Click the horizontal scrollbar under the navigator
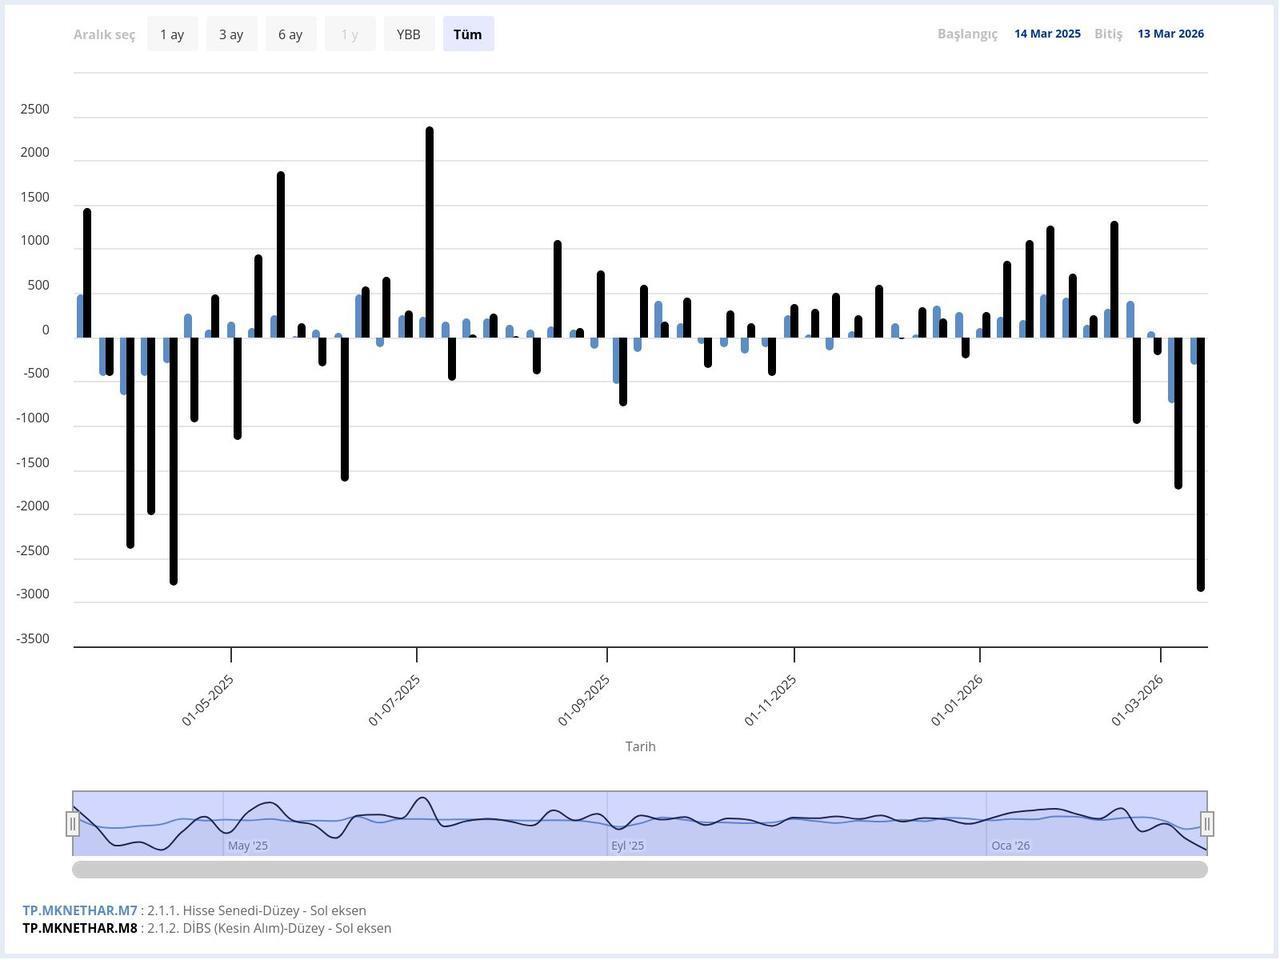This screenshot has width=1280, height=960. 640,869
